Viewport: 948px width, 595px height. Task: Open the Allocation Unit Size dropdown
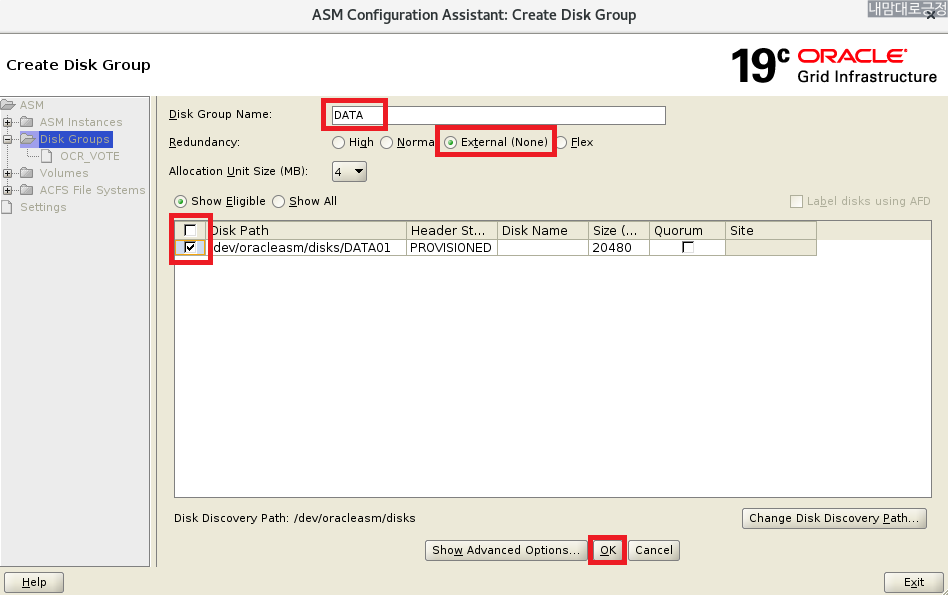point(349,172)
